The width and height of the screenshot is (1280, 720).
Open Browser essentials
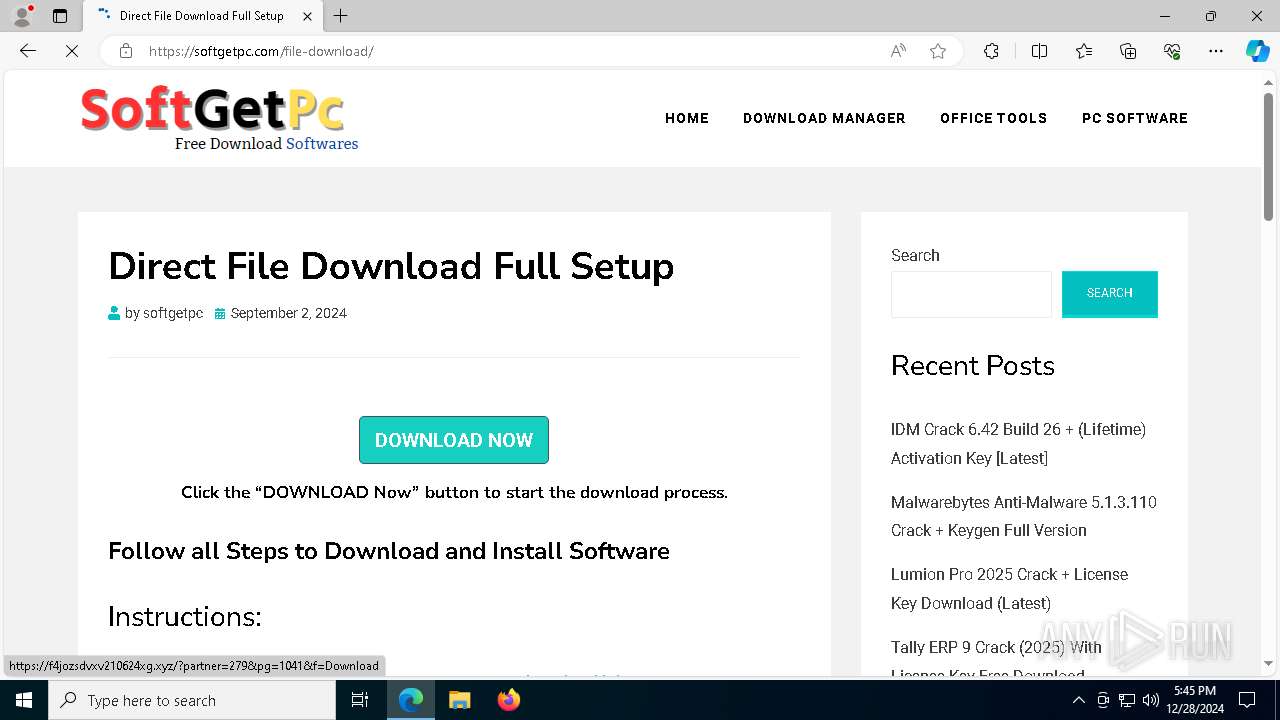[x=1172, y=51]
